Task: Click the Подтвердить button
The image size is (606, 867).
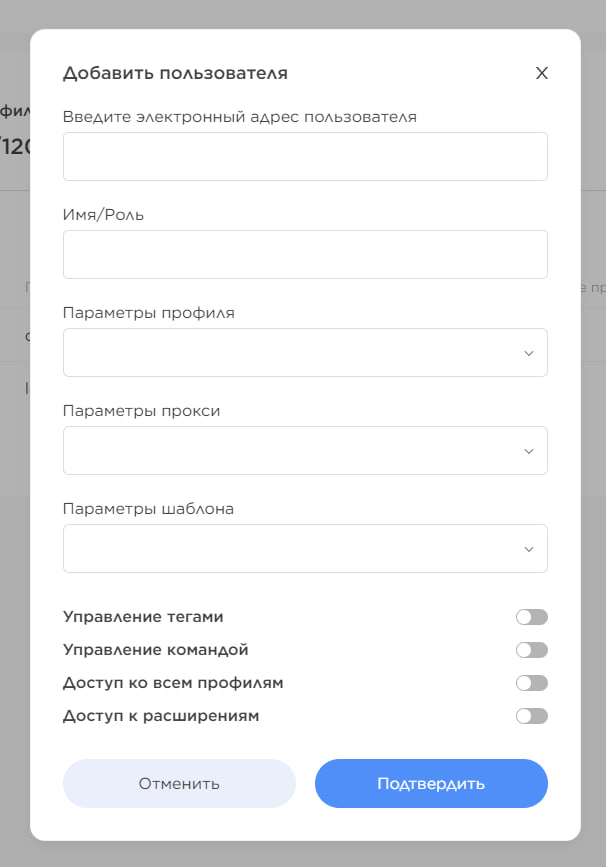Action: [x=431, y=783]
